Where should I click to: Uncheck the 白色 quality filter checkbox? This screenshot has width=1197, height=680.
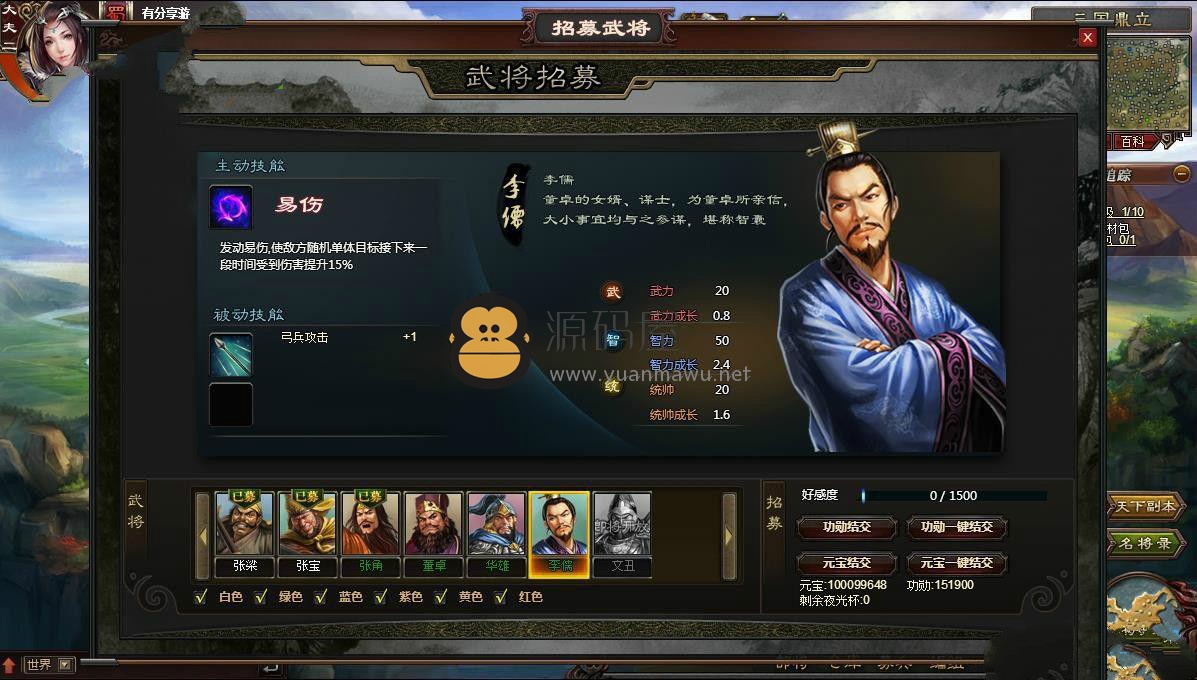(x=201, y=596)
